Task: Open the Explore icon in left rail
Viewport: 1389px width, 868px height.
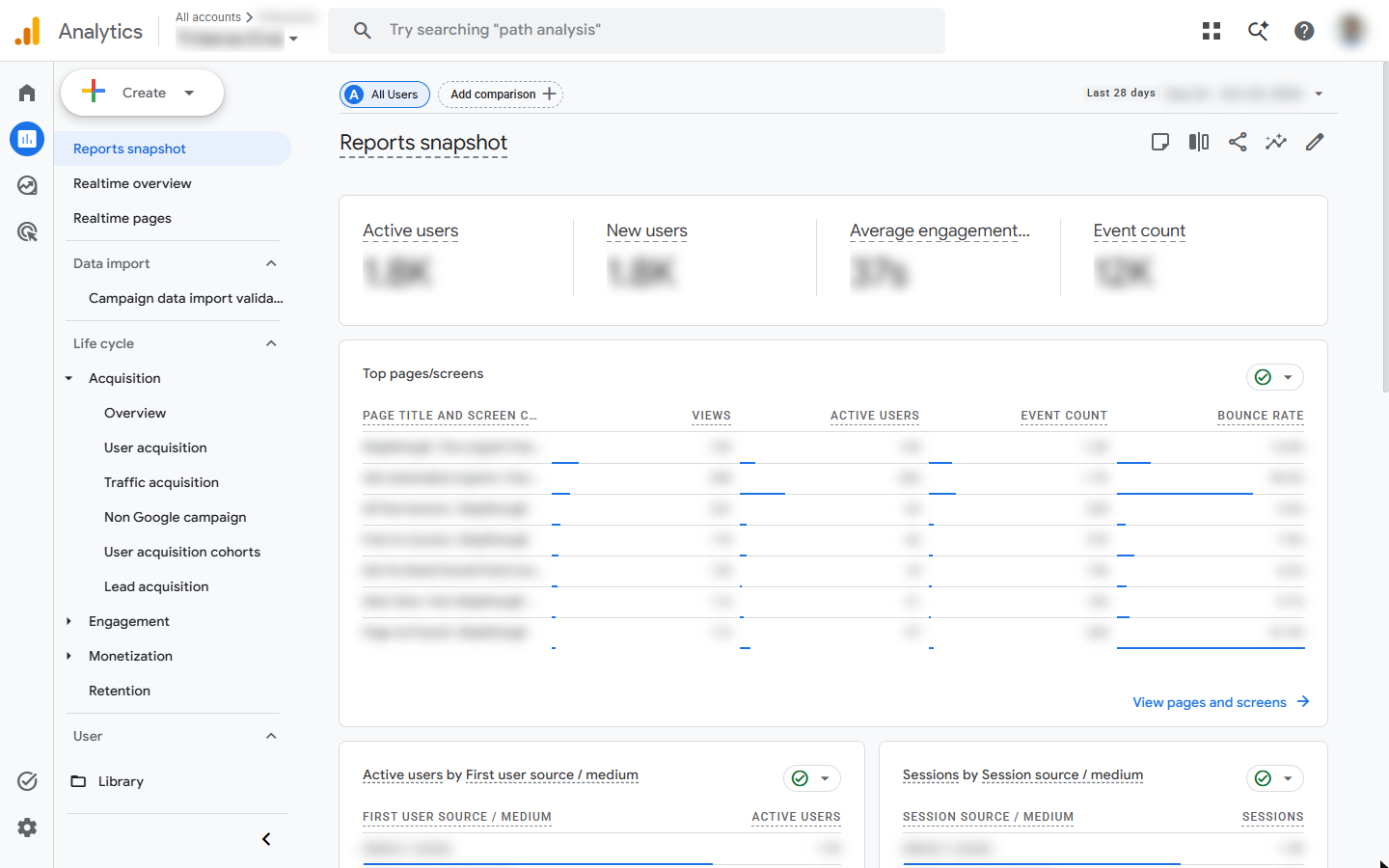Action: pyautogui.click(x=27, y=186)
